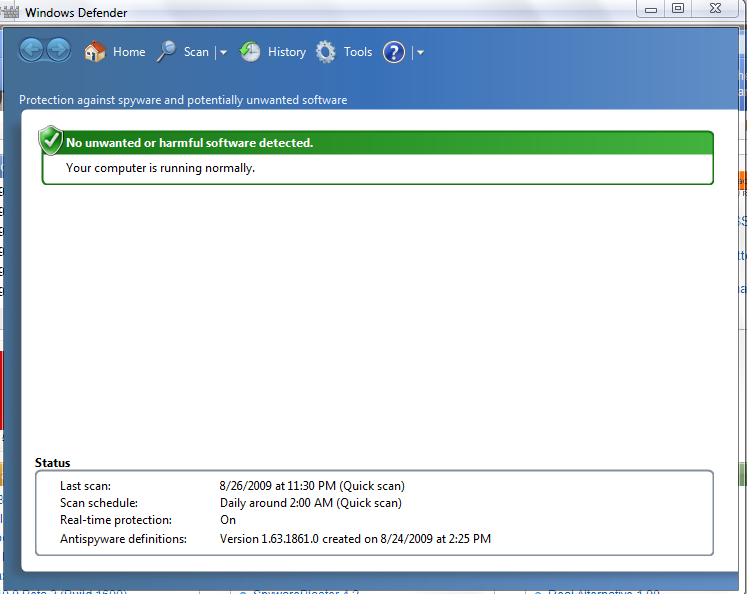The height and width of the screenshot is (594, 747).
Task: Click the real-time protection 'On' value
Action: [228, 520]
